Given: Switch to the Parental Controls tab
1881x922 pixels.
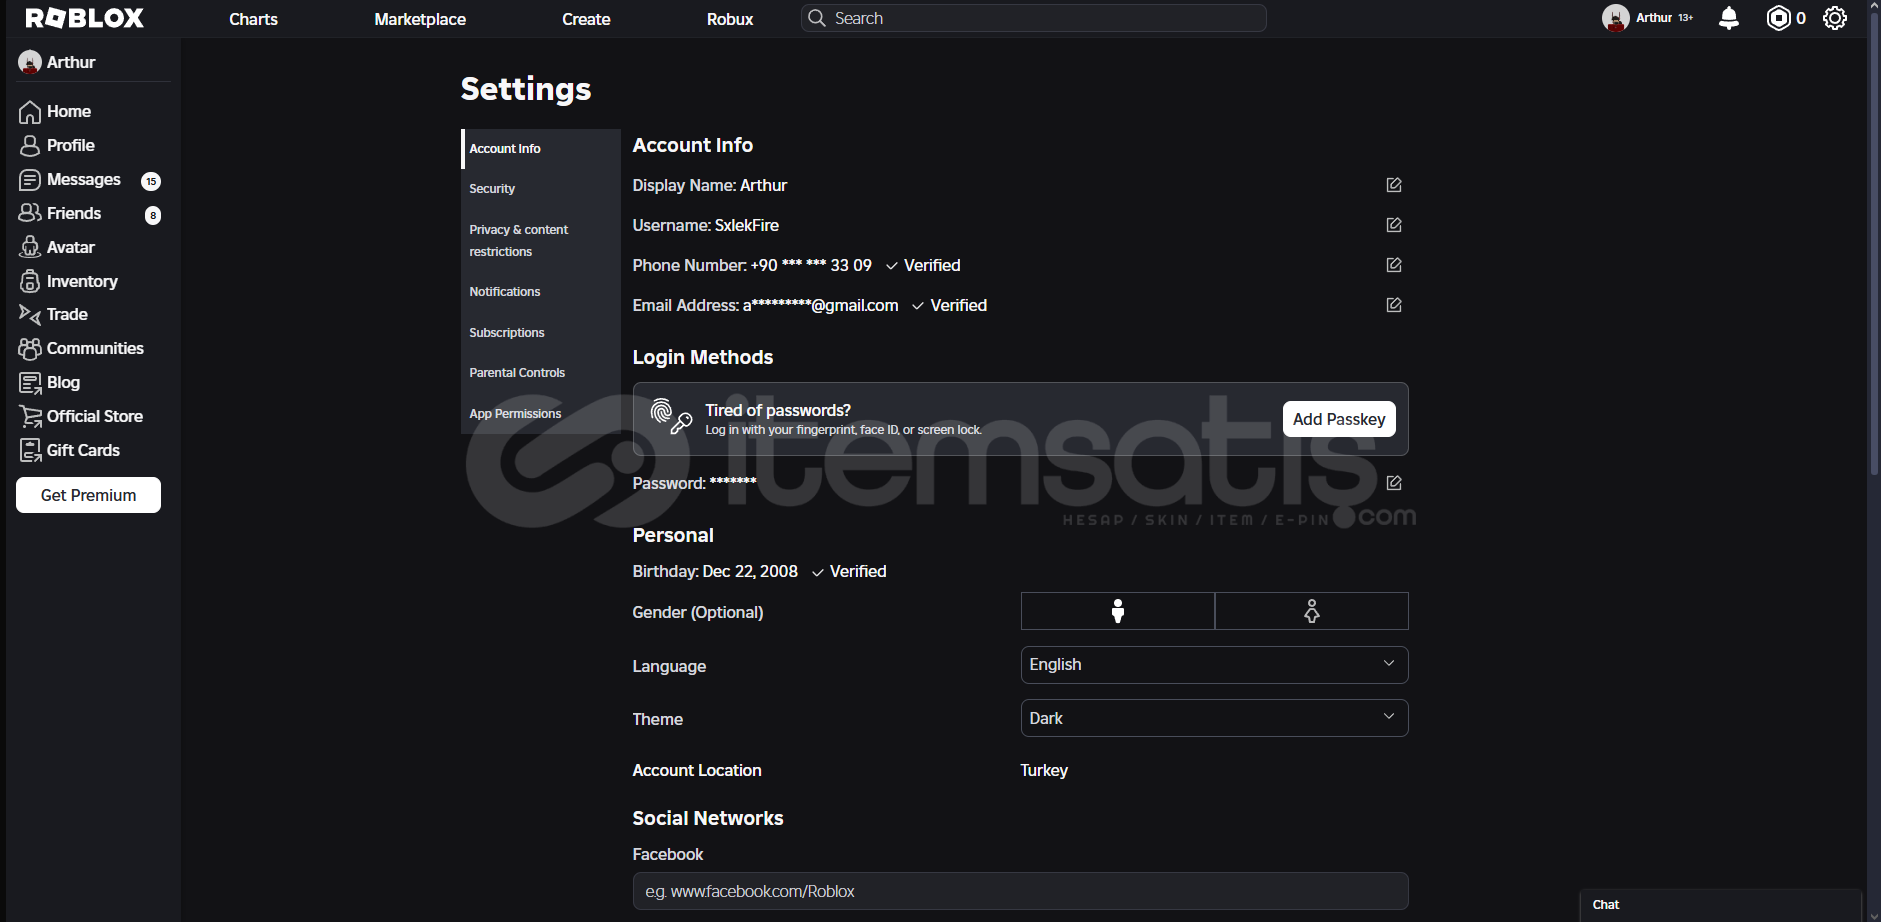Looking at the screenshot, I should coord(541,372).
